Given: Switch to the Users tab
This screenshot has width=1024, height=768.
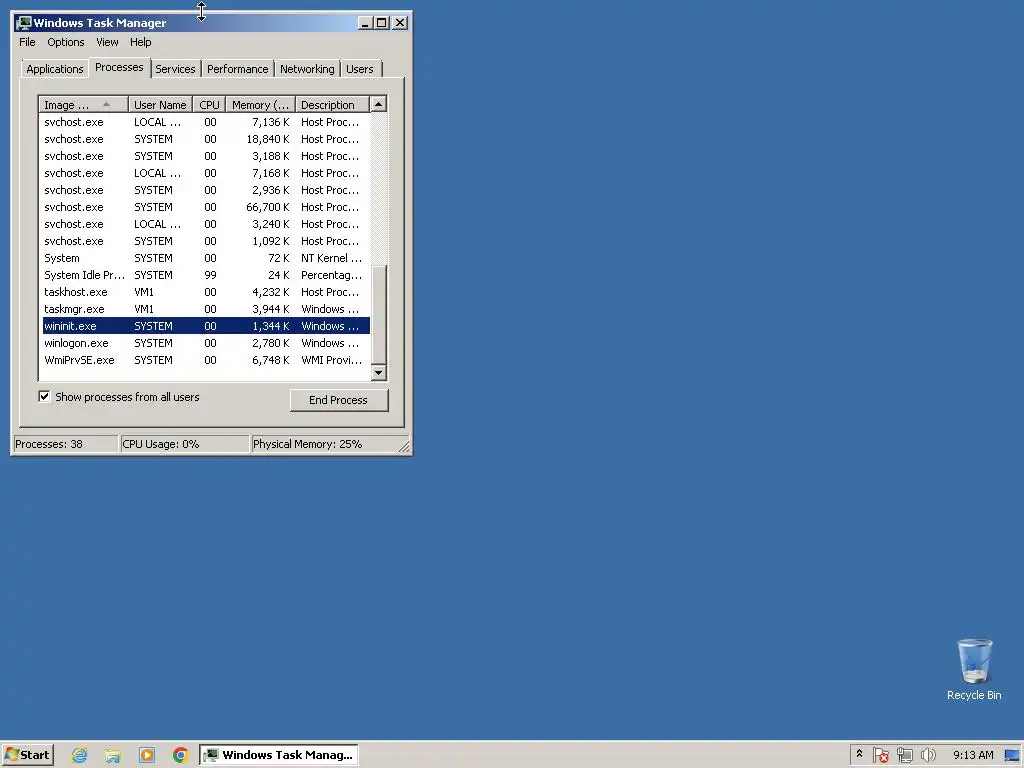Looking at the screenshot, I should (x=360, y=69).
